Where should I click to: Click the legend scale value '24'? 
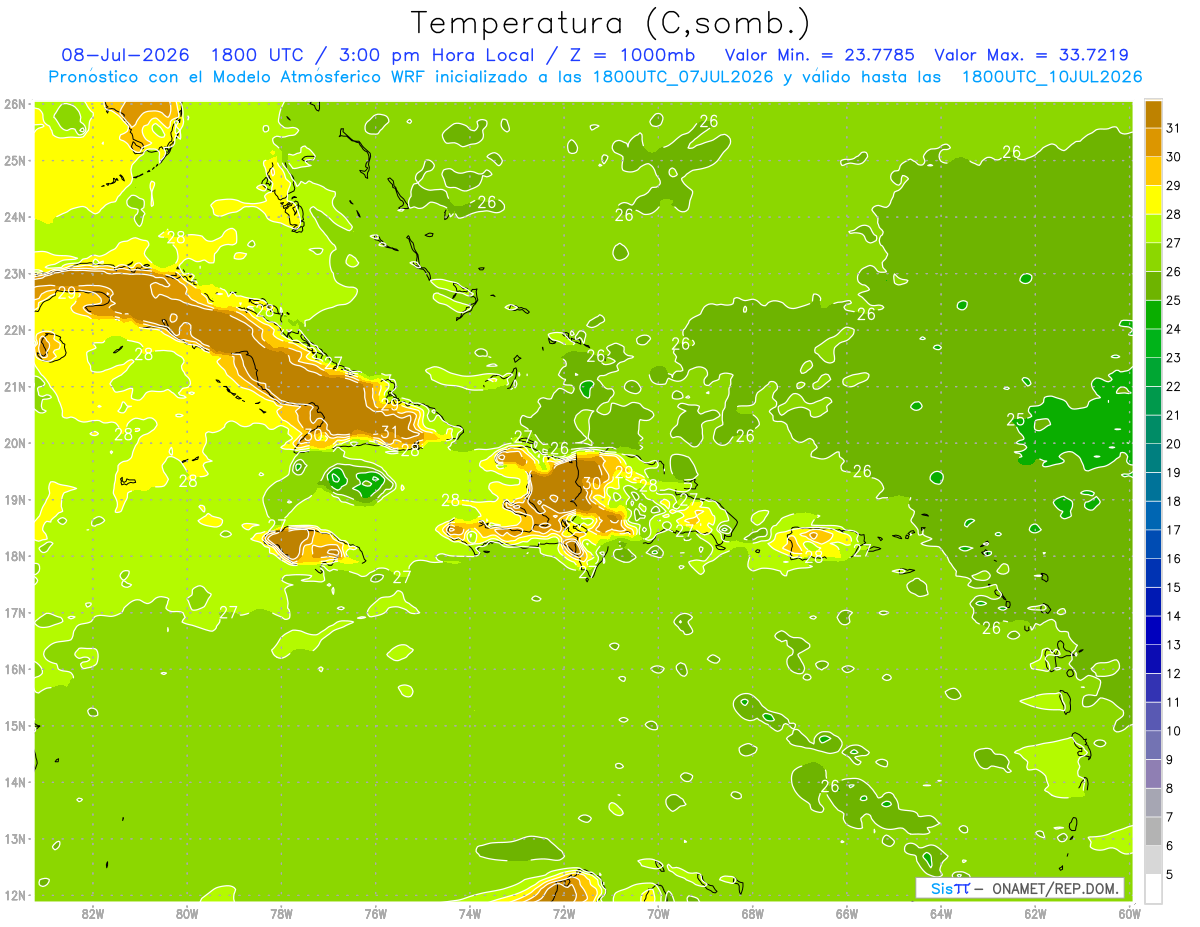click(x=1174, y=329)
